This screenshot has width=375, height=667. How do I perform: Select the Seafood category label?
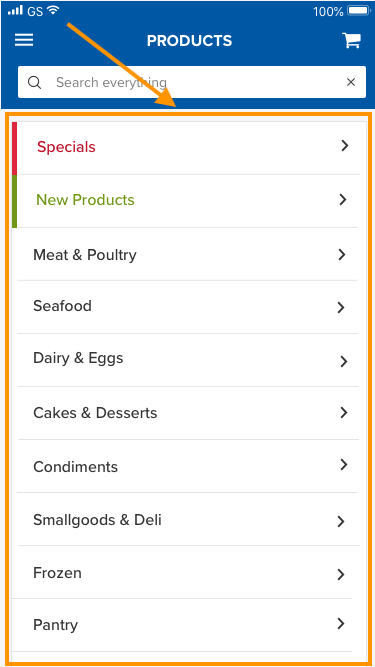pyautogui.click(x=62, y=306)
